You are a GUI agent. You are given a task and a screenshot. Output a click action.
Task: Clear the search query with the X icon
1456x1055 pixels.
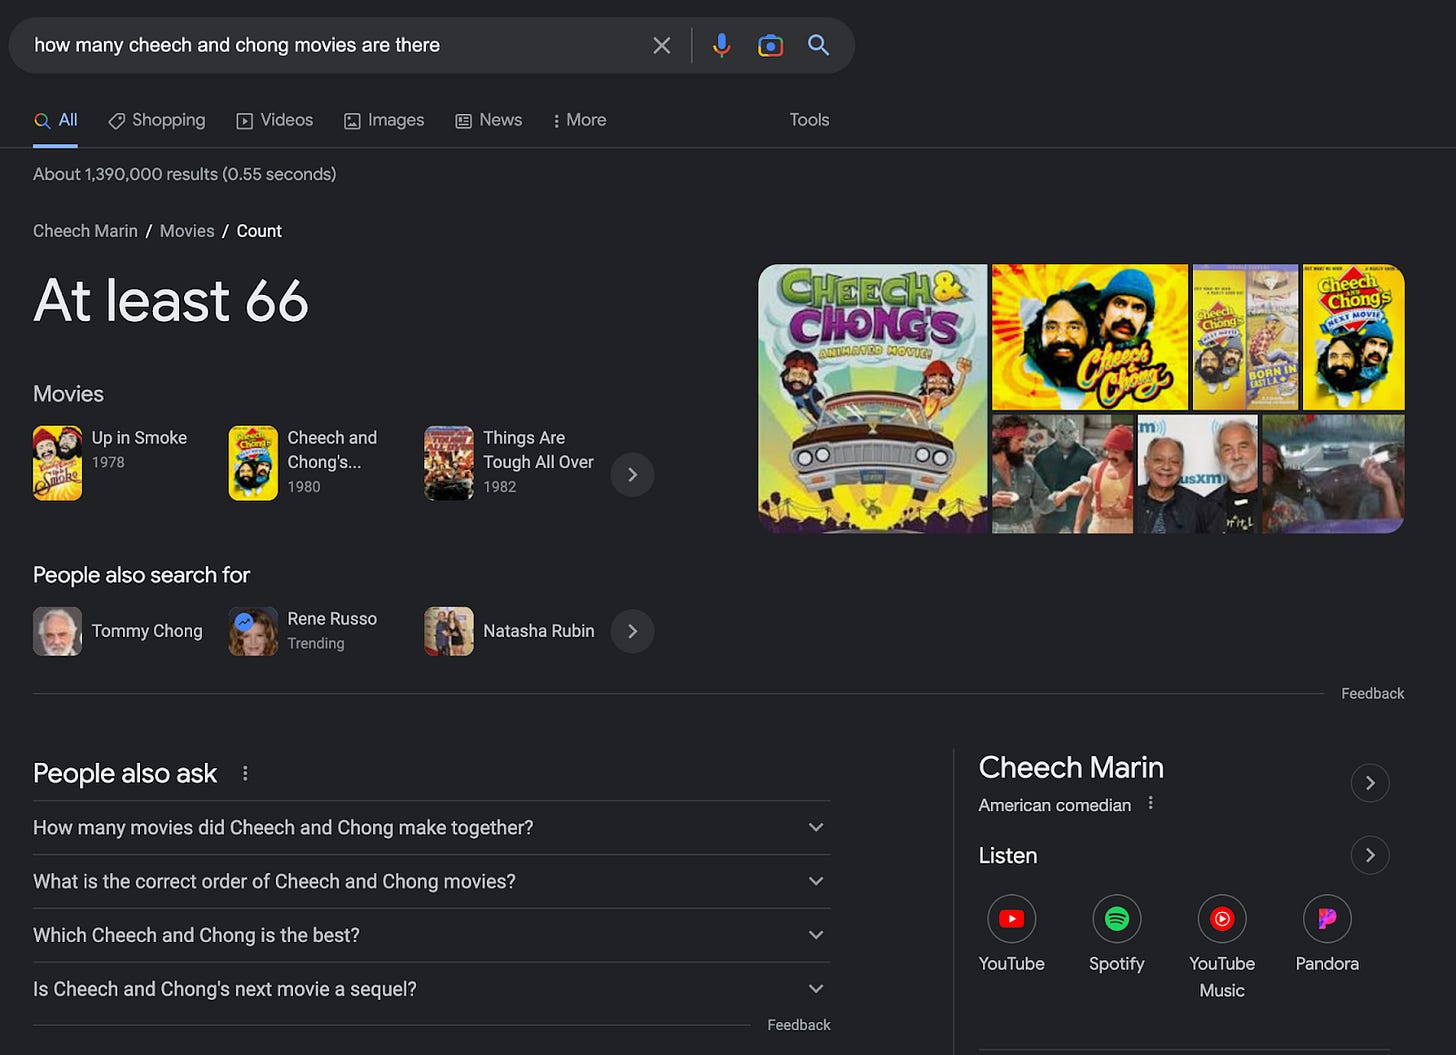661,45
